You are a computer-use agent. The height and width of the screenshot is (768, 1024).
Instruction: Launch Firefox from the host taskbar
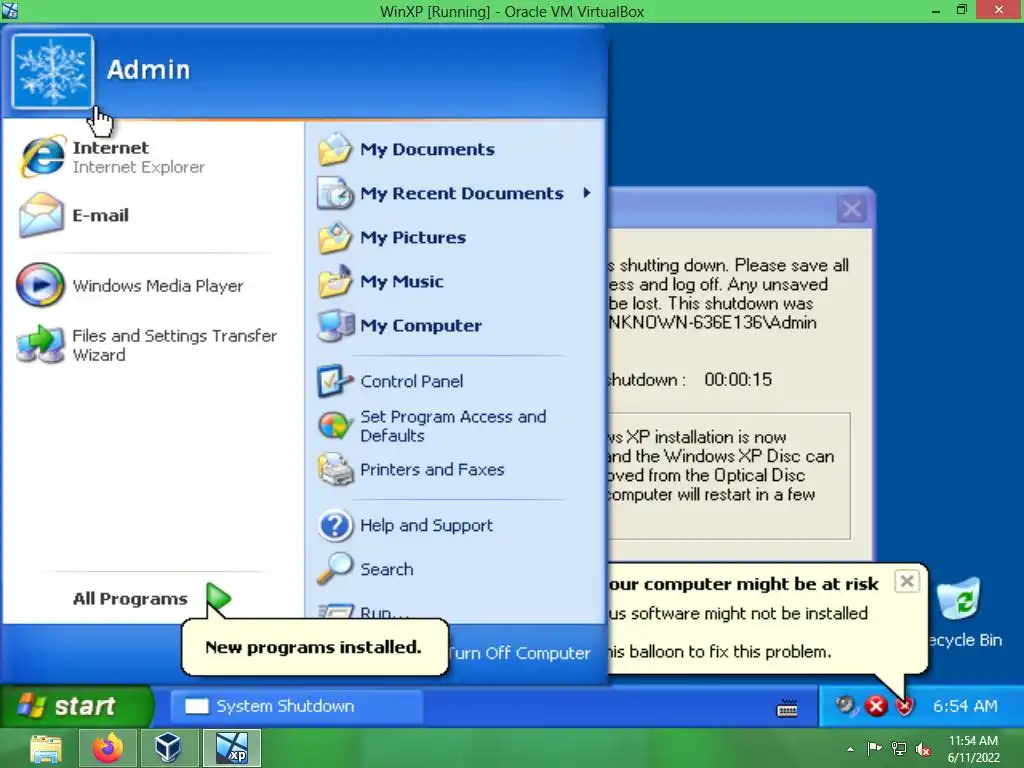click(x=108, y=748)
